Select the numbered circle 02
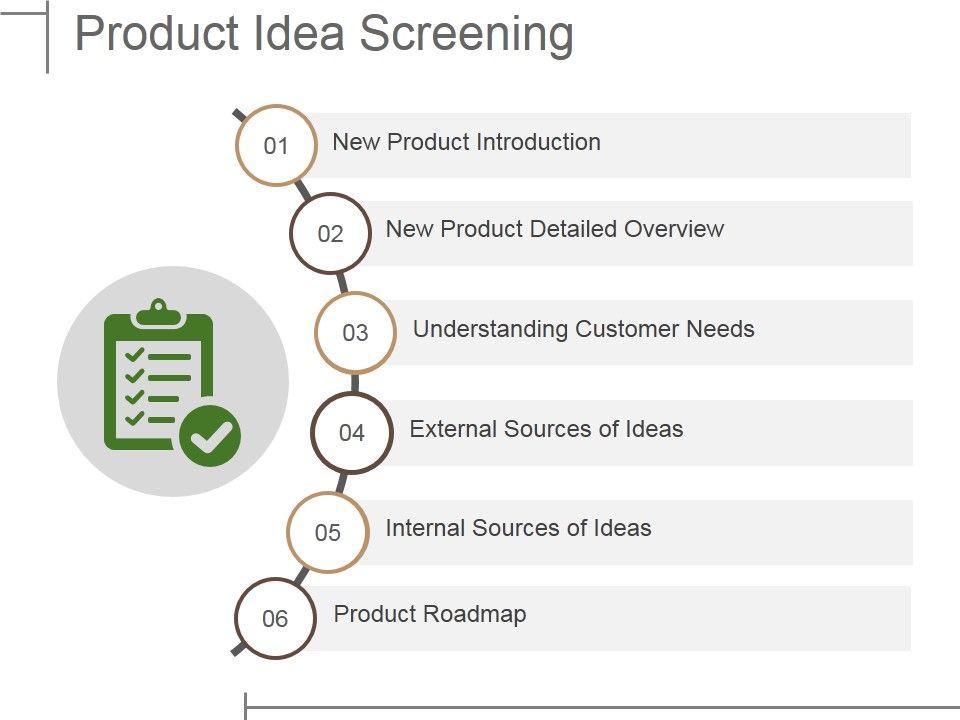Viewport: 960px width, 720px height. pyautogui.click(x=330, y=234)
